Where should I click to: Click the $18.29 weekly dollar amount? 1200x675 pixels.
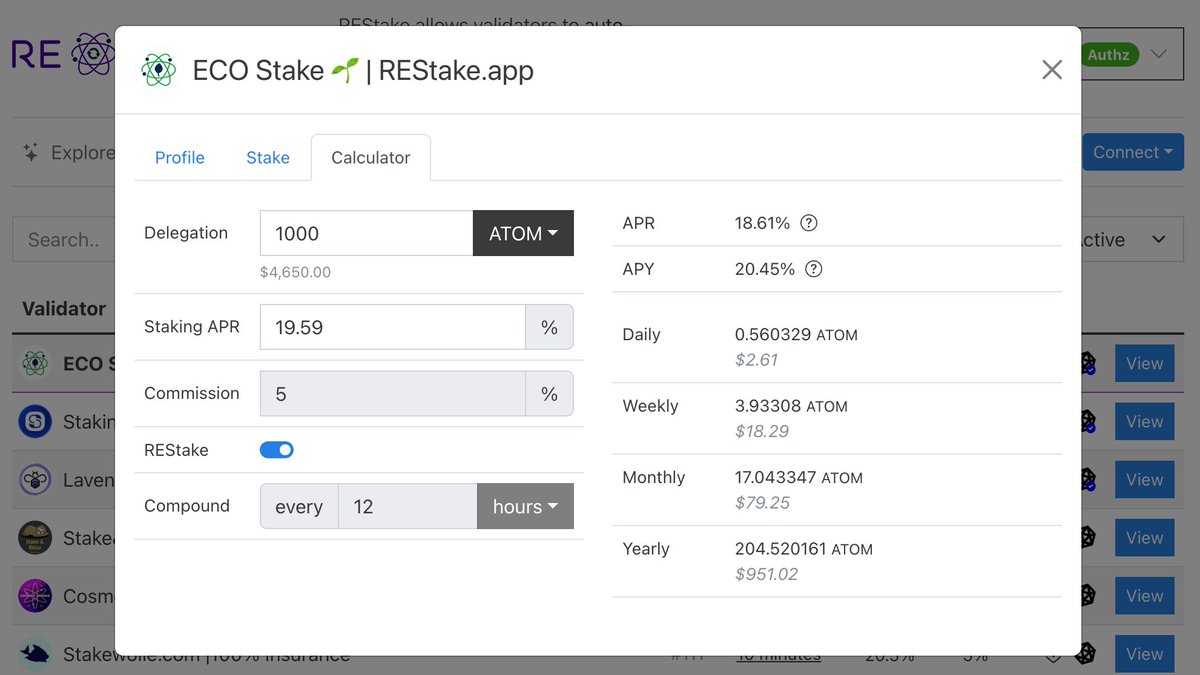point(762,431)
